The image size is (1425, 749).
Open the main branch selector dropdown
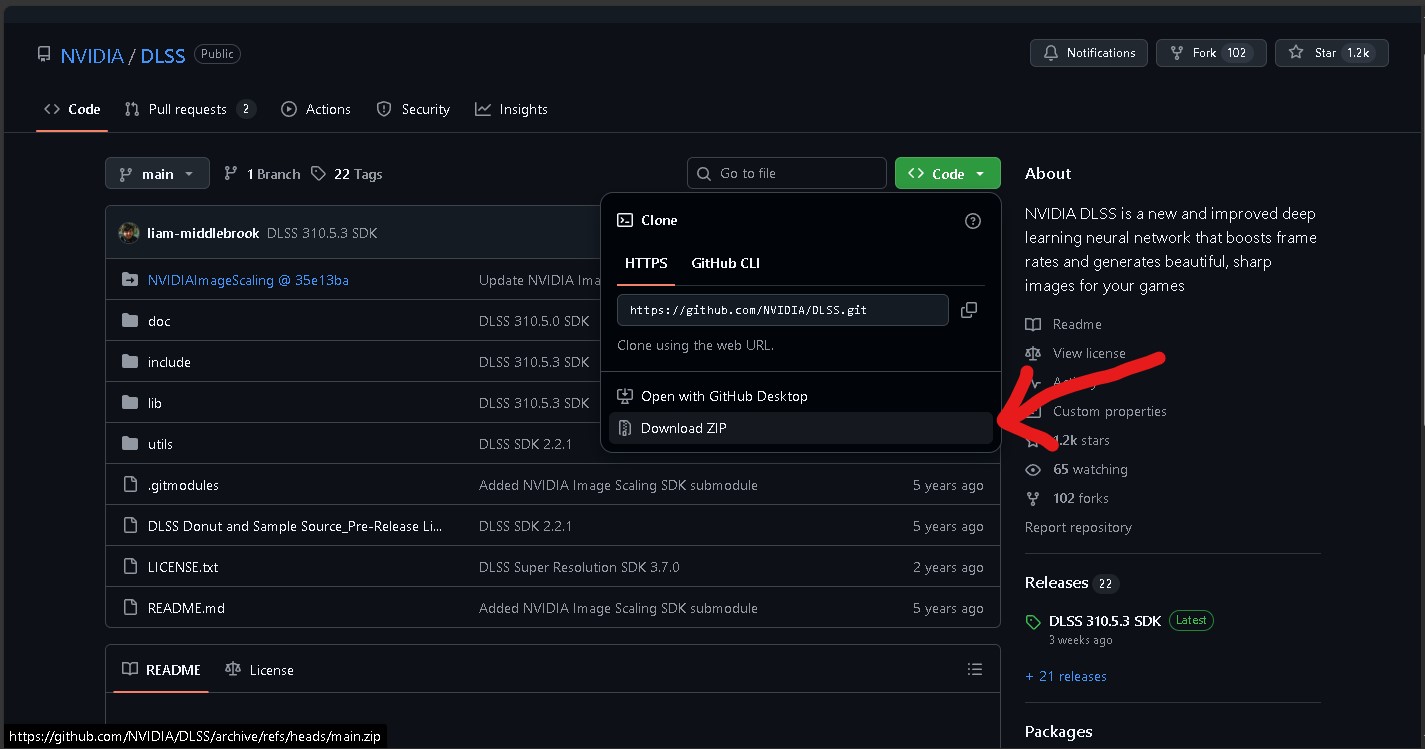(156, 172)
